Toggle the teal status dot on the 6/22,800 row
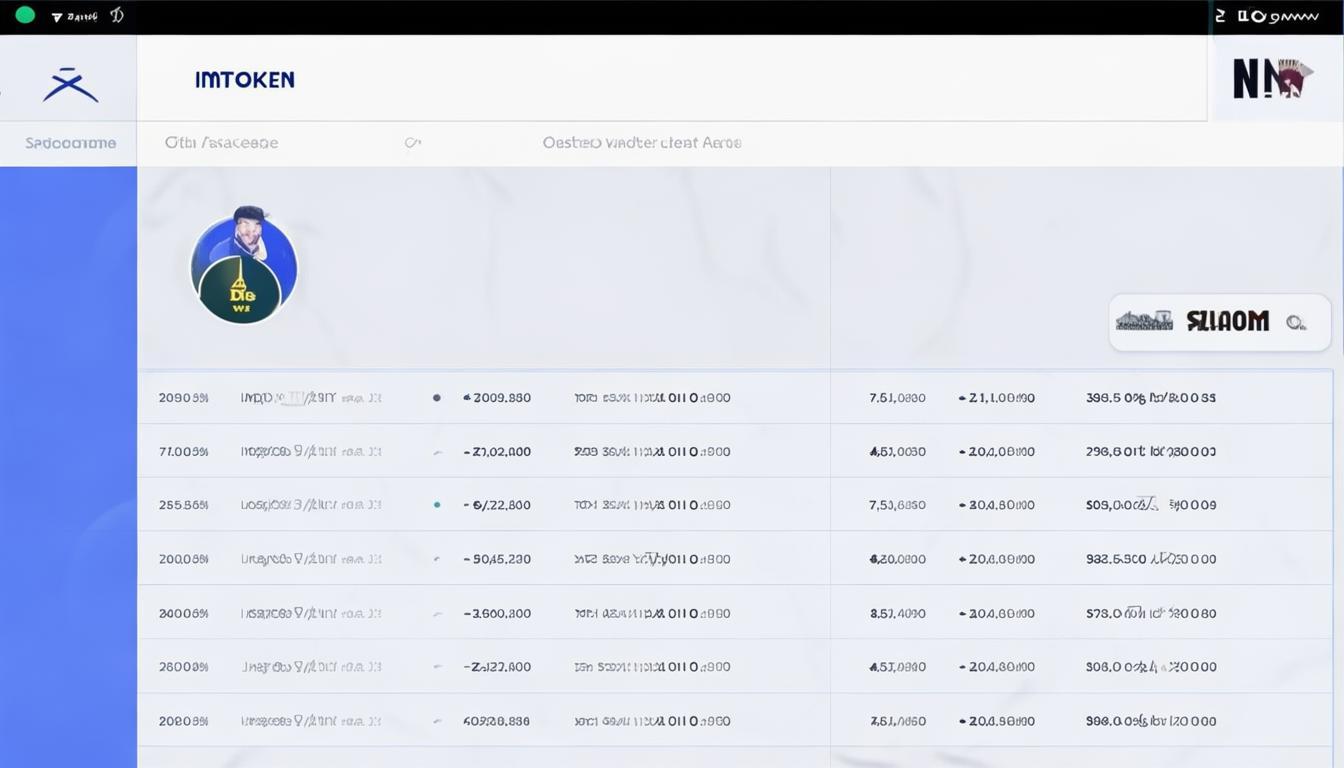 pyautogui.click(x=436, y=505)
